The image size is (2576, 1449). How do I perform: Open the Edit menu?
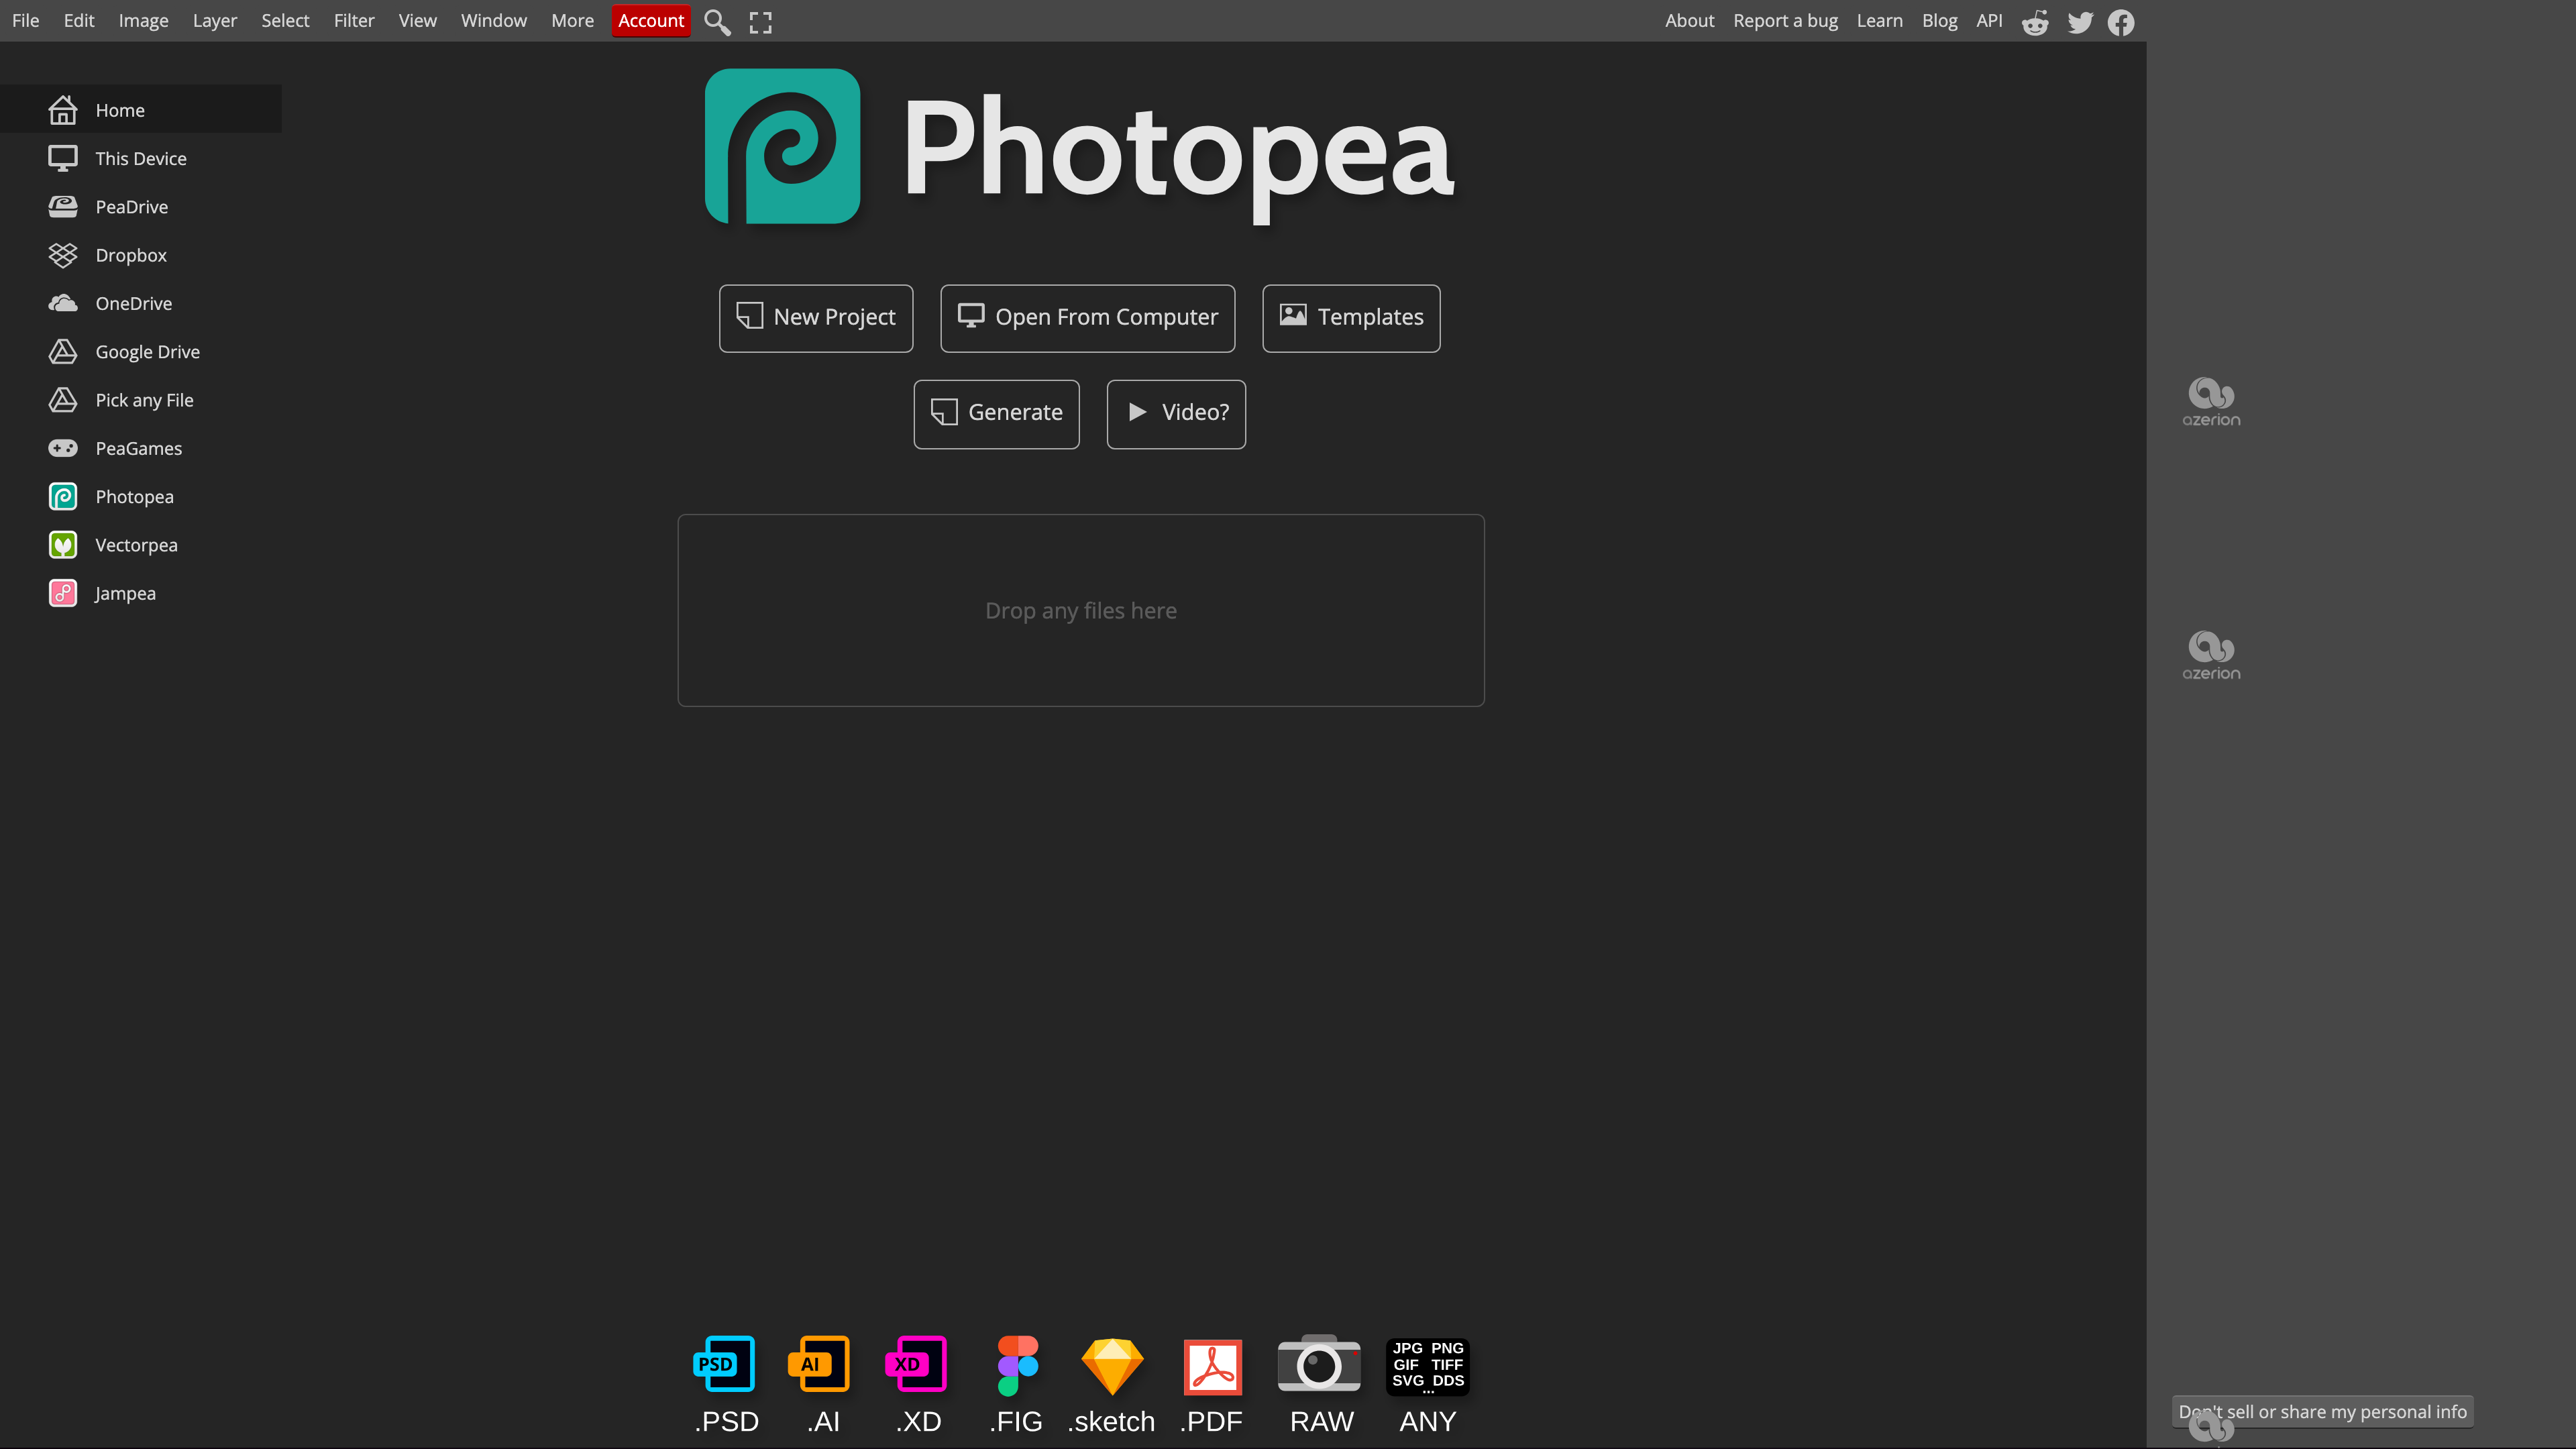click(x=79, y=21)
